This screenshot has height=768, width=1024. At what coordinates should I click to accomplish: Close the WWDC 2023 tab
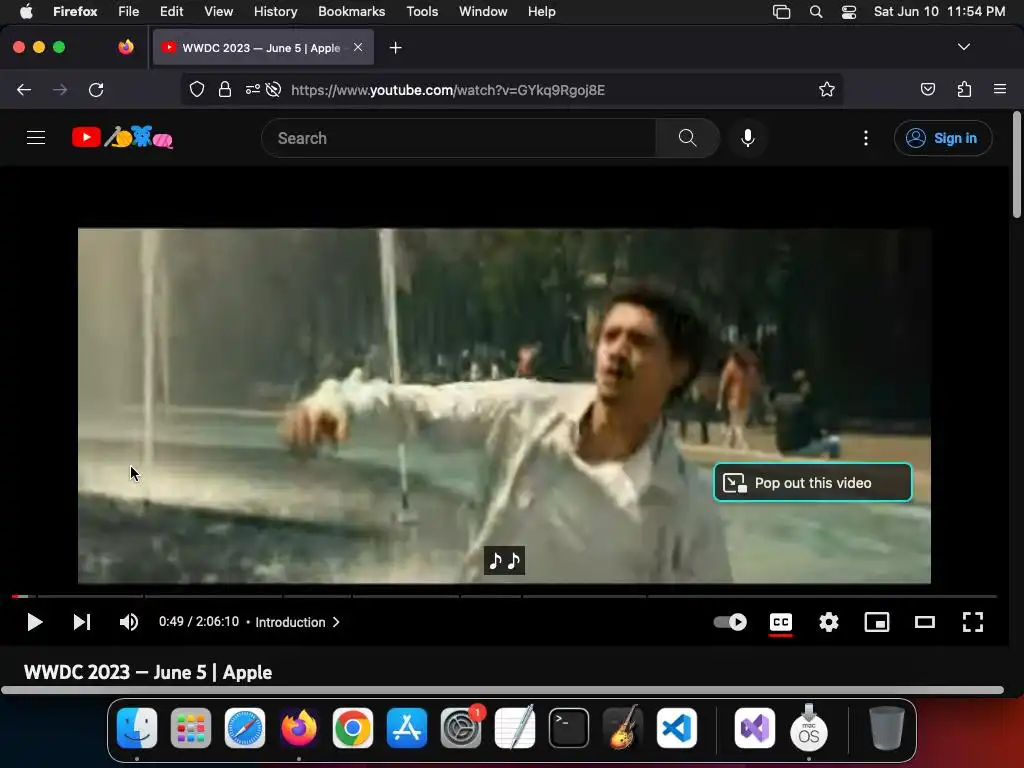[358, 47]
